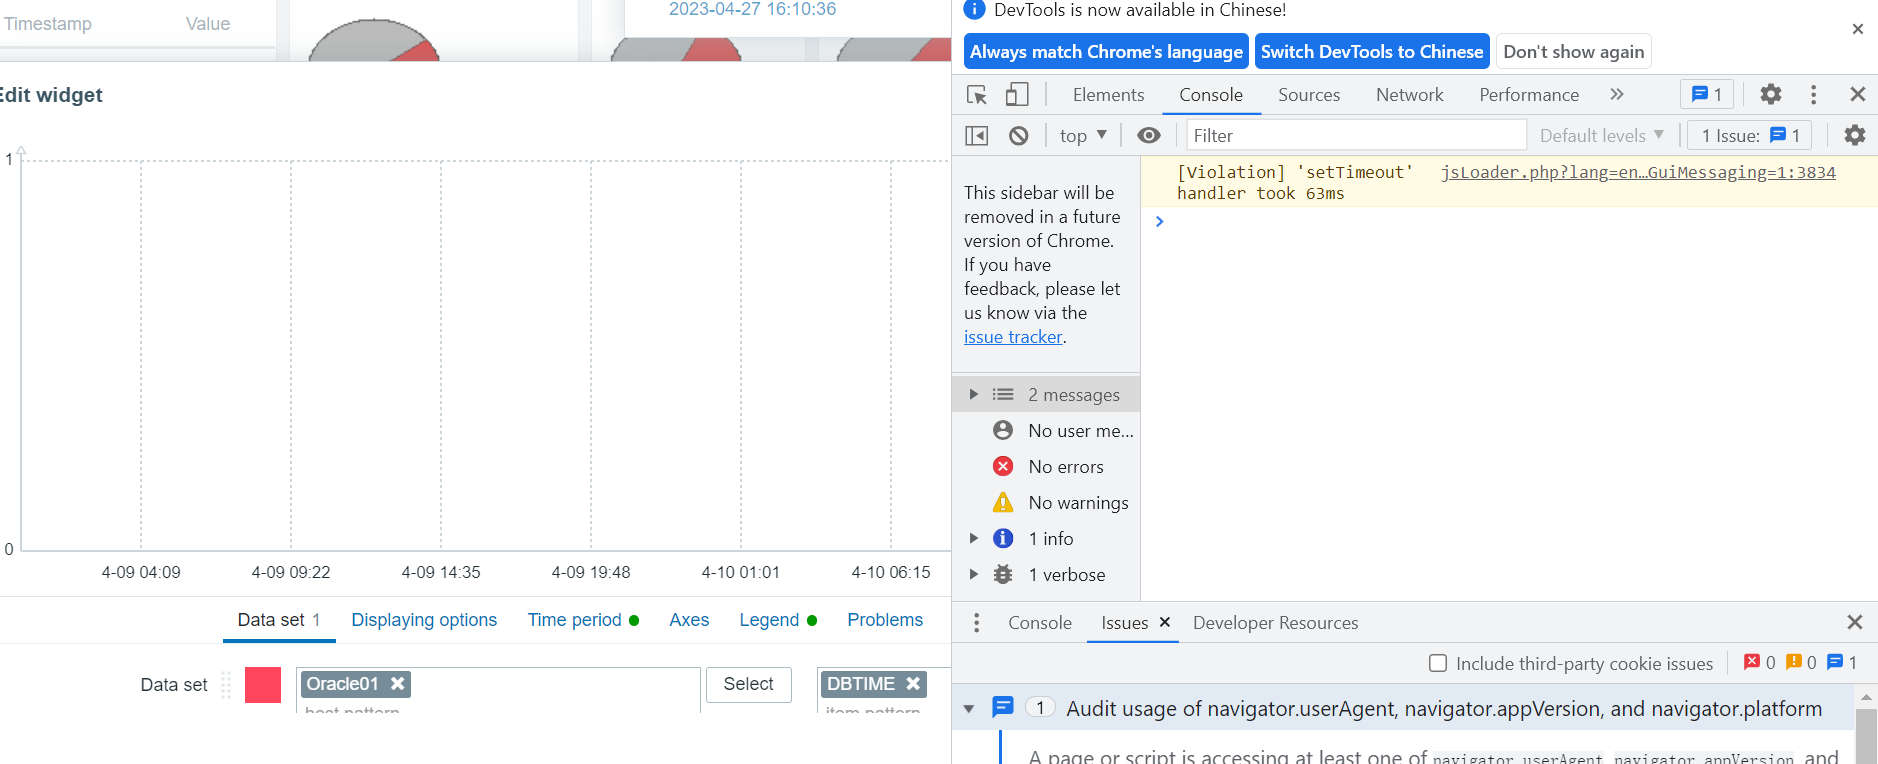The height and width of the screenshot is (764, 1878).
Task: Open the issues counter badge in tab bar
Action: coord(1707,94)
